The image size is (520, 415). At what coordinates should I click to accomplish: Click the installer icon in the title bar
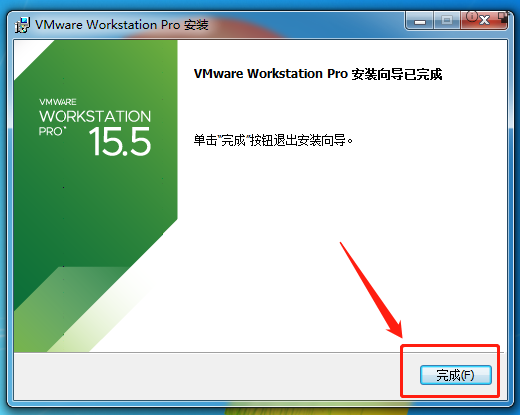coord(22,25)
